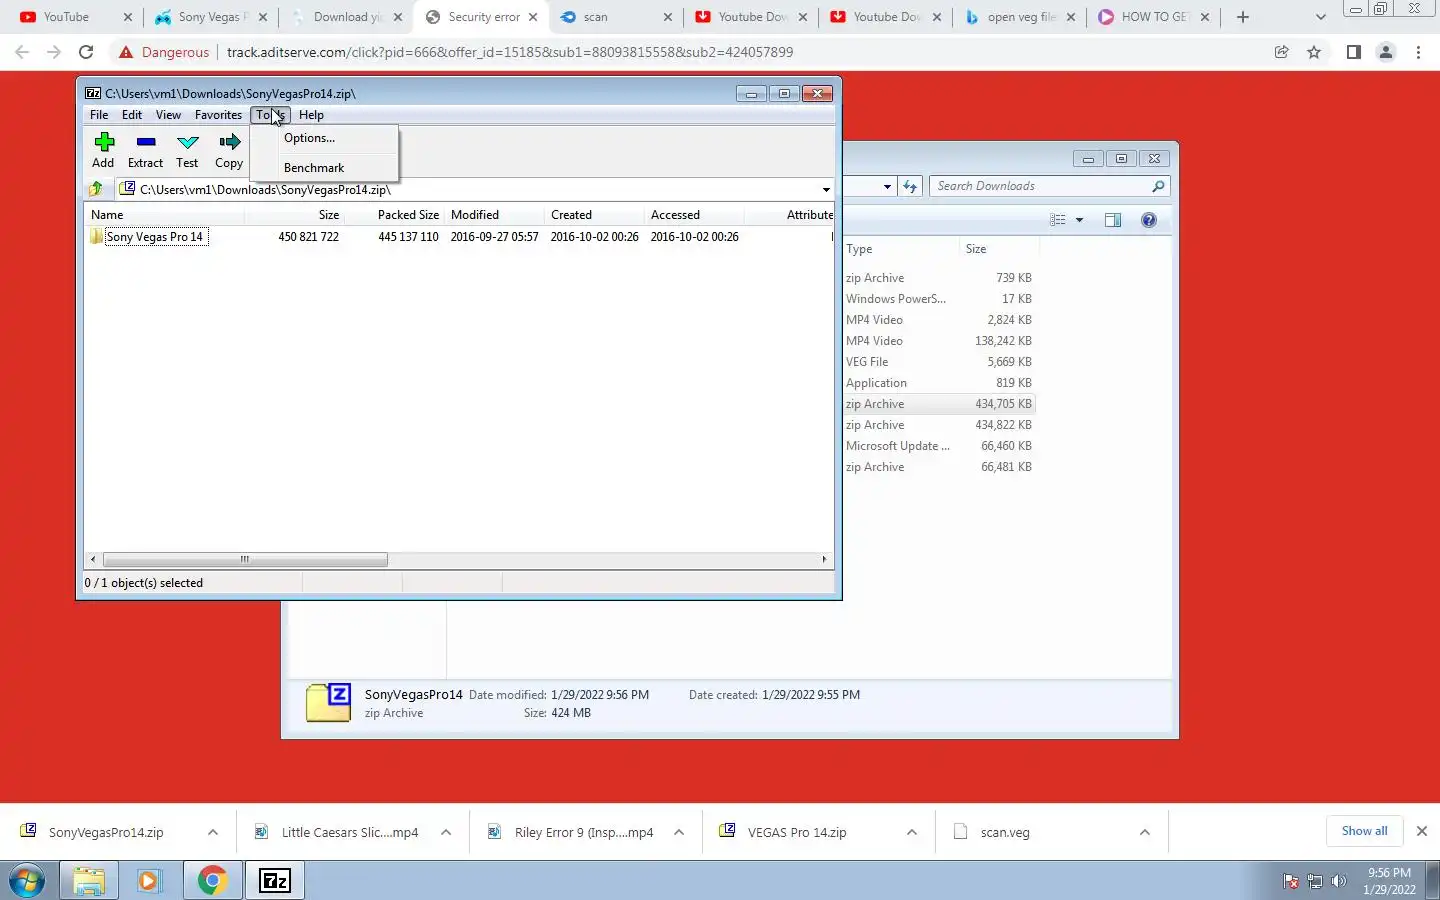Sort 7-Zip list by Modified column
1440x900 pixels.
pyautogui.click(x=494, y=215)
